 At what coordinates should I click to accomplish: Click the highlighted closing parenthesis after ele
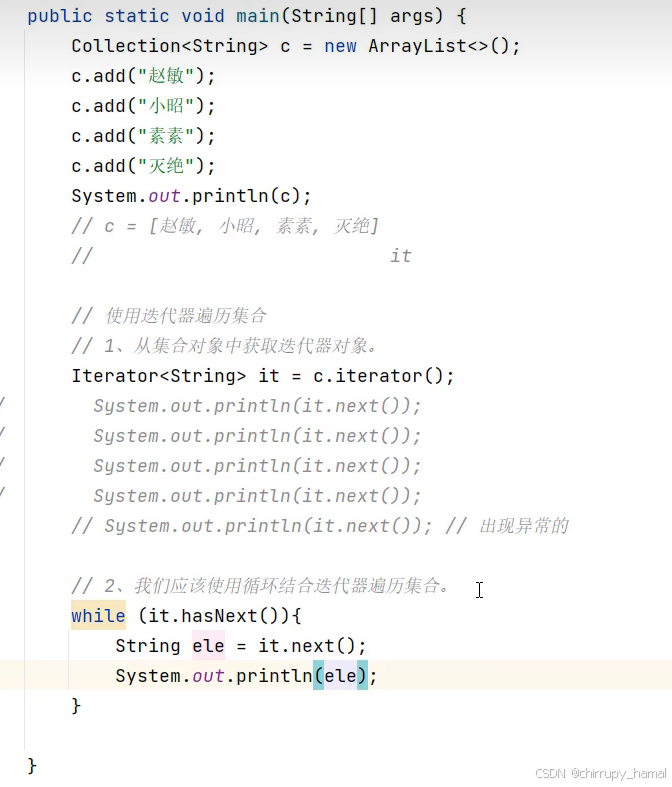pyautogui.click(x=362, y=676)
